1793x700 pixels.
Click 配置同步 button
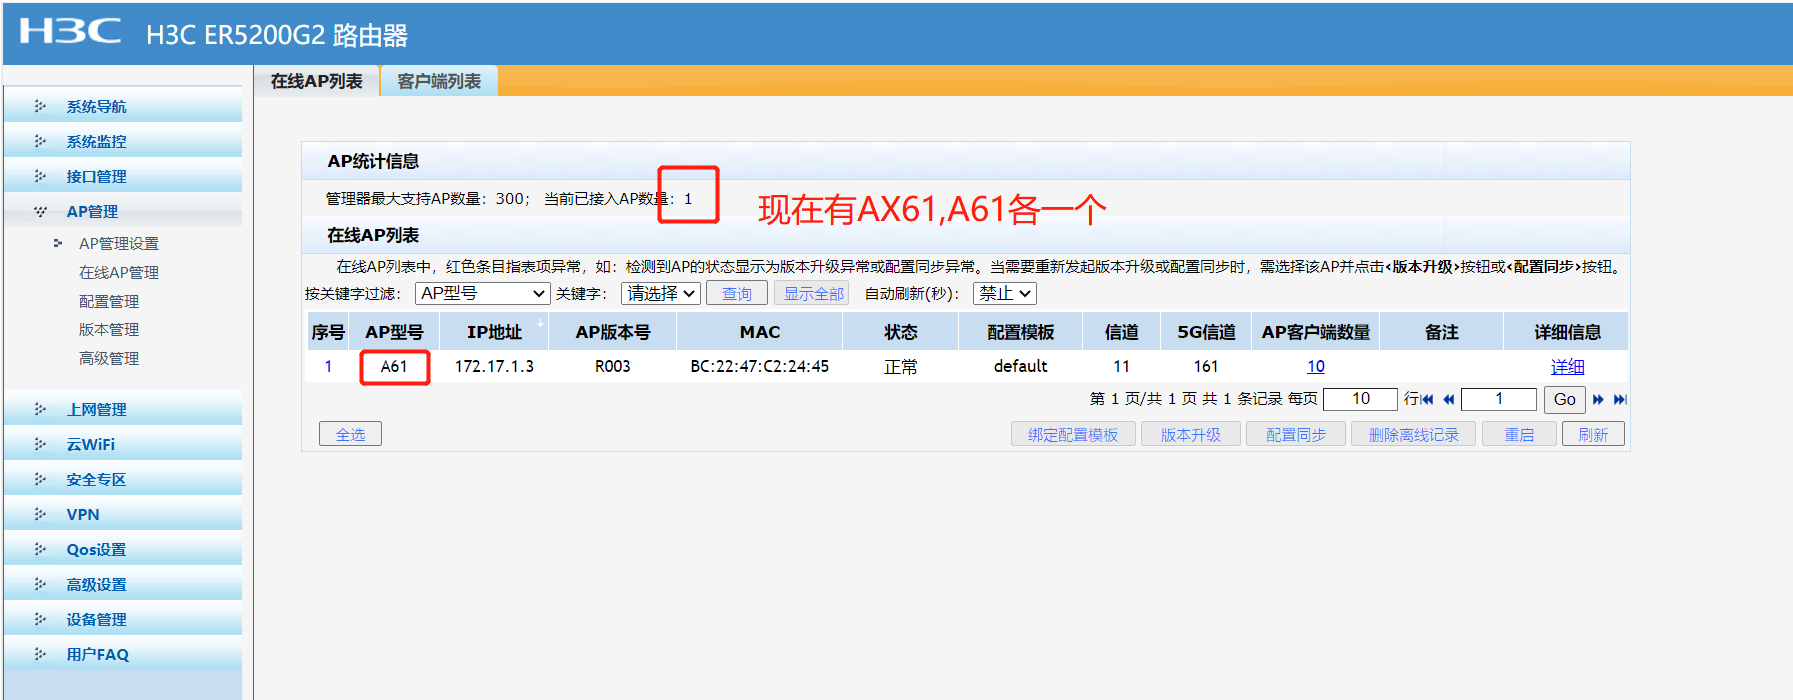(1296, 434)
